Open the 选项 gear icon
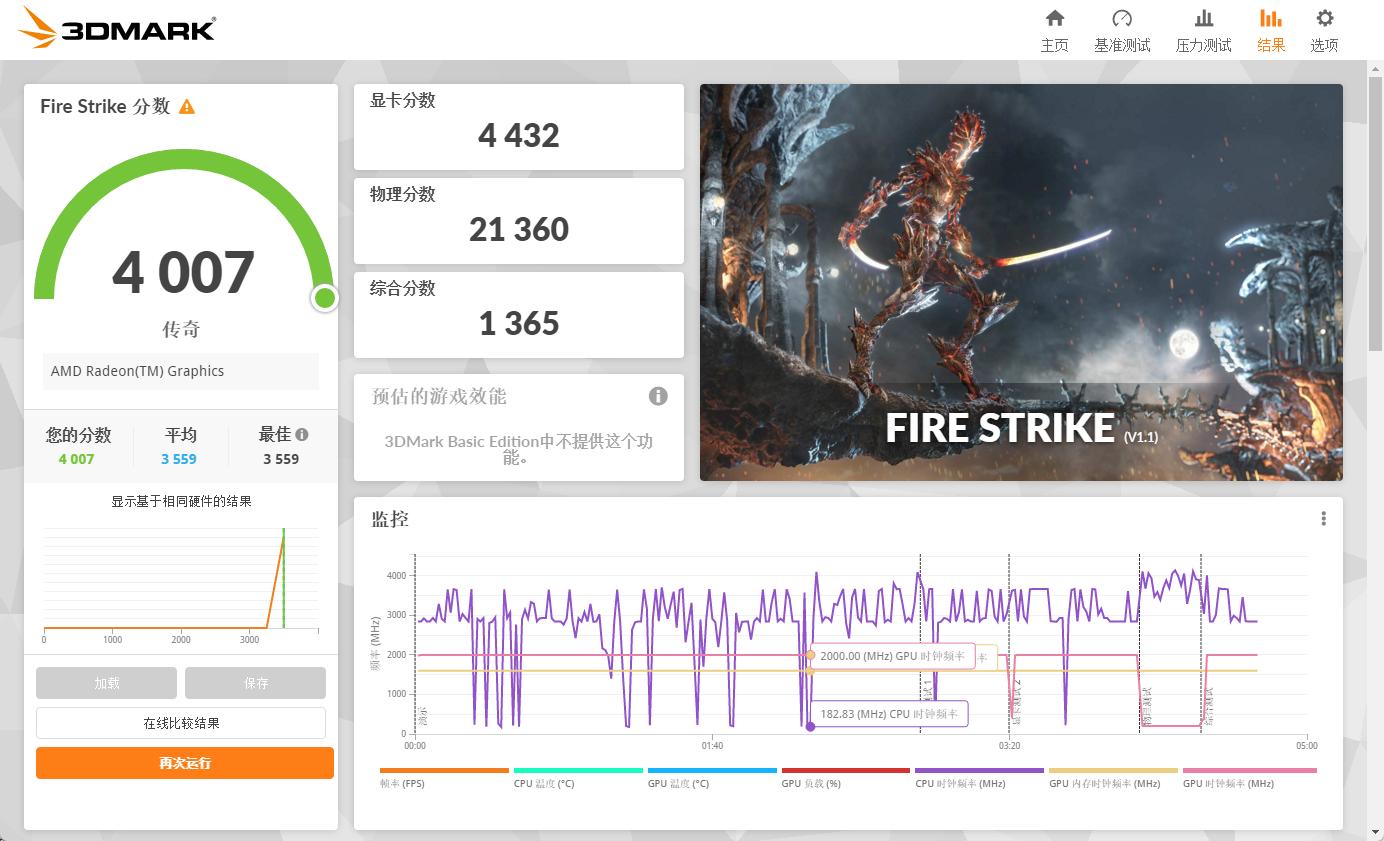Viewport: 1384px width, 841px height. 1325,18
